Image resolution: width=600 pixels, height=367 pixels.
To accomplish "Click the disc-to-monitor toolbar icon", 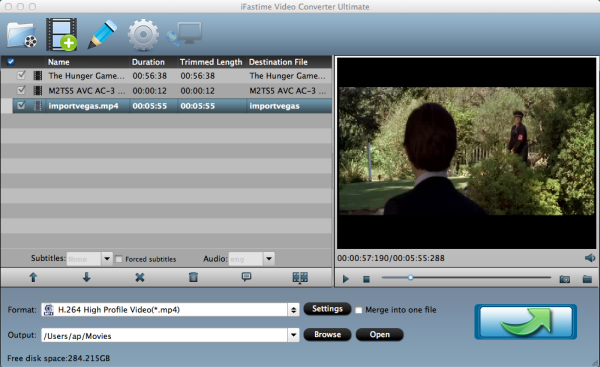I will (x=184, y=34).
